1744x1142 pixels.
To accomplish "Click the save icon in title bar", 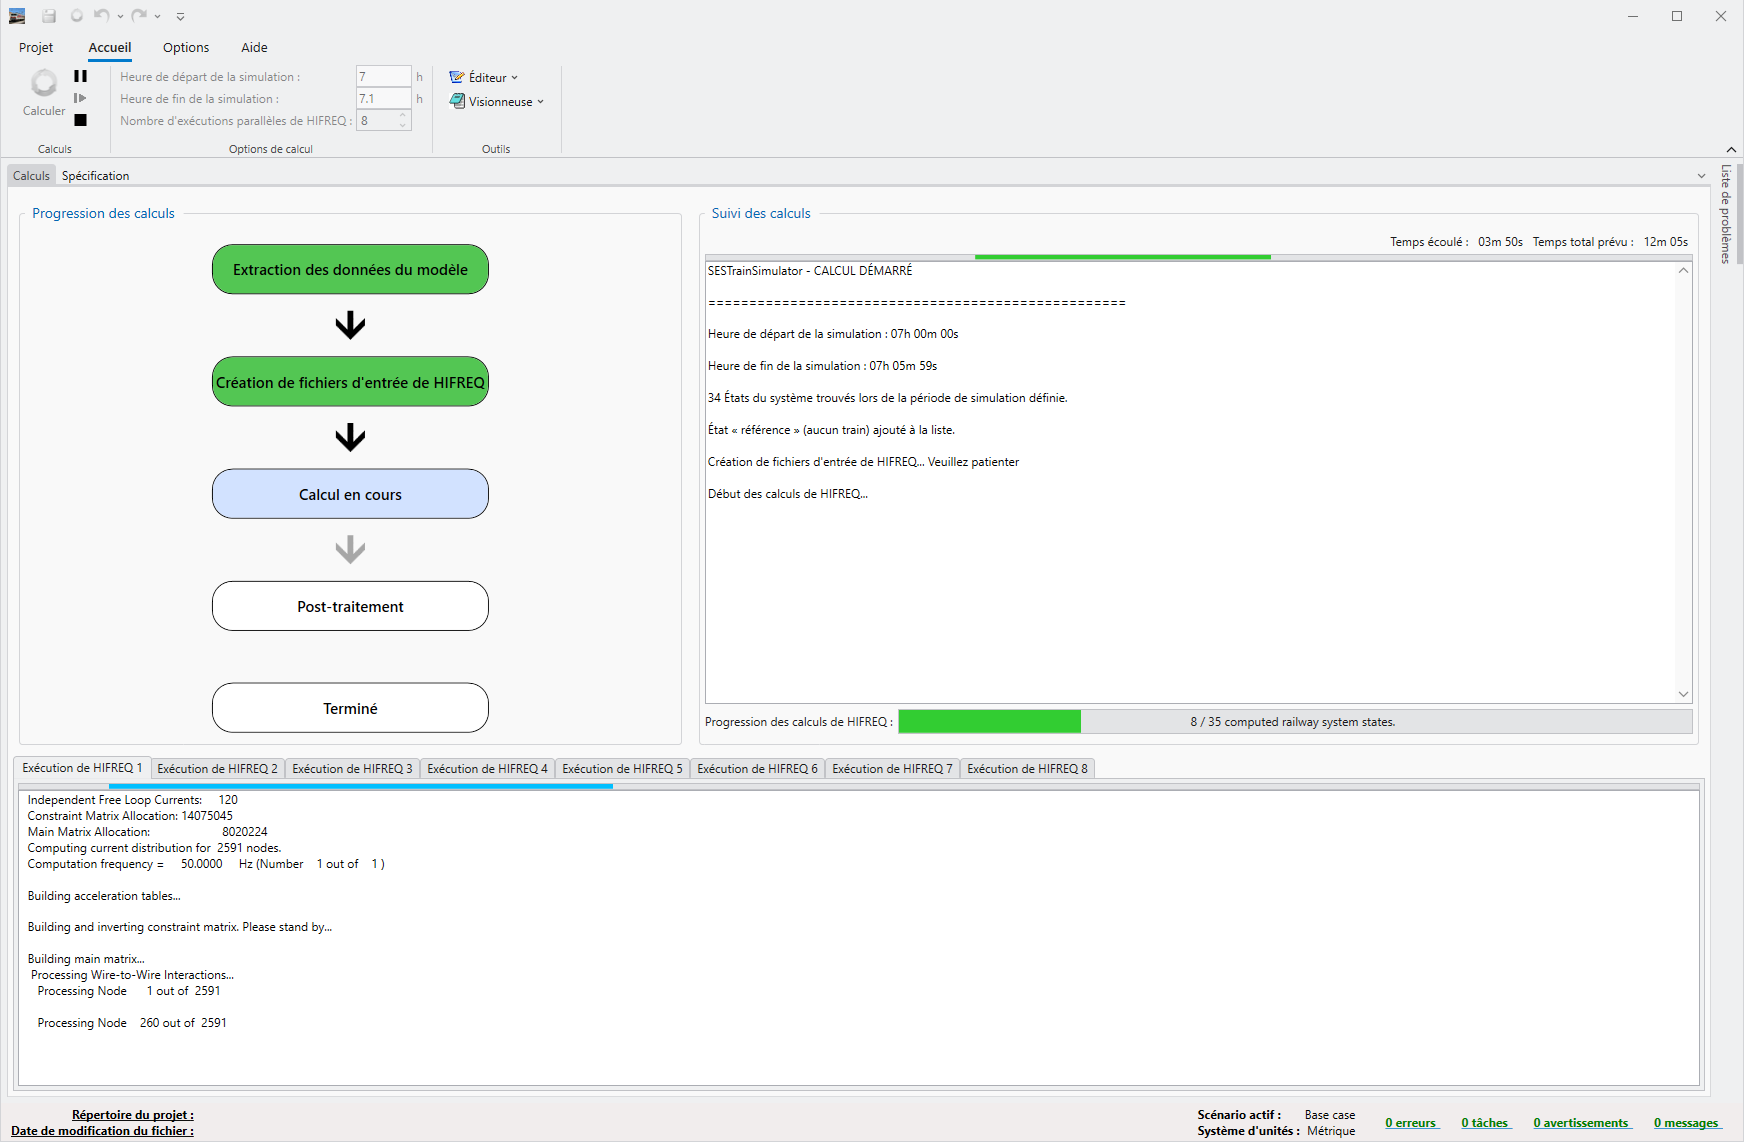I will 48,16.
